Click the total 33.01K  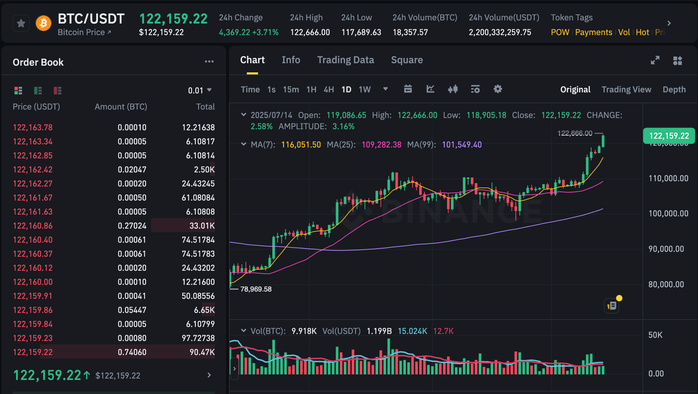(202, 226)
